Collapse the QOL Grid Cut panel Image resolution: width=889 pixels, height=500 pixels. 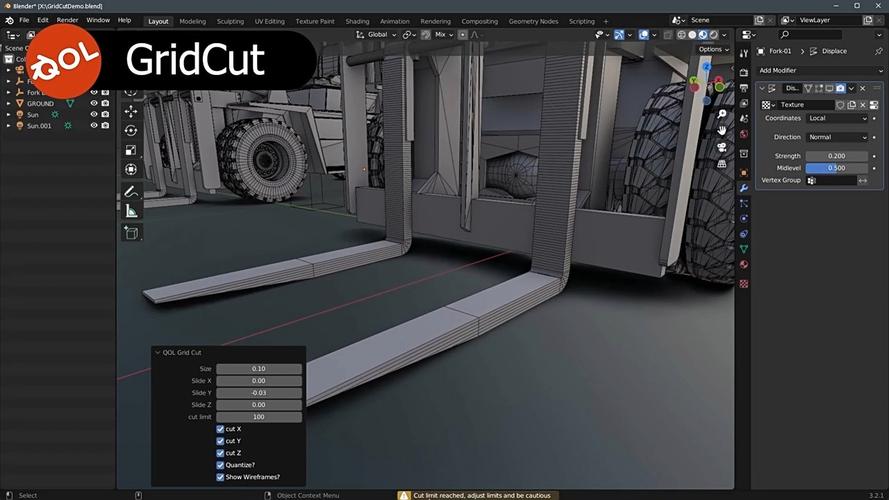coord(158,353)
